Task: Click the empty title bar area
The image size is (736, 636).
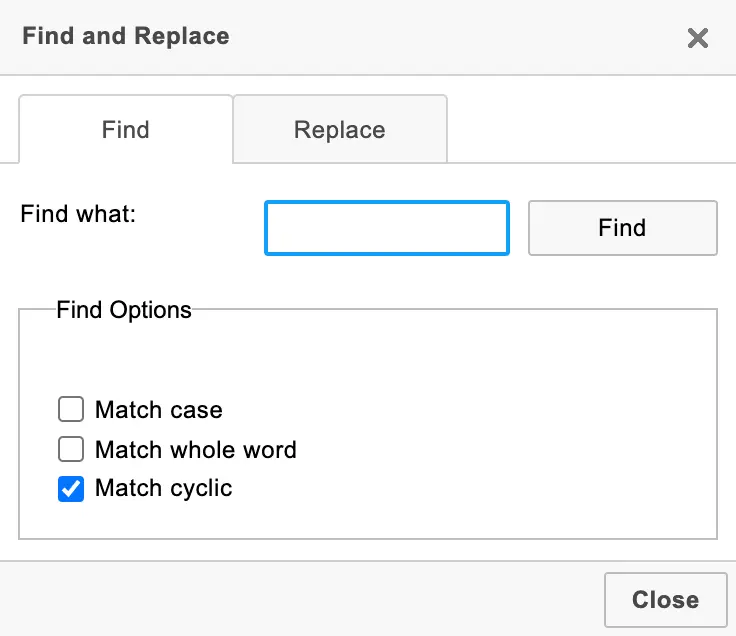Action: point(450,38)
